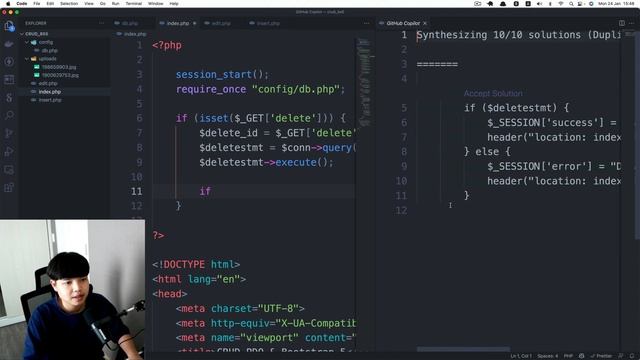Open the Help menu

[174, 4]
